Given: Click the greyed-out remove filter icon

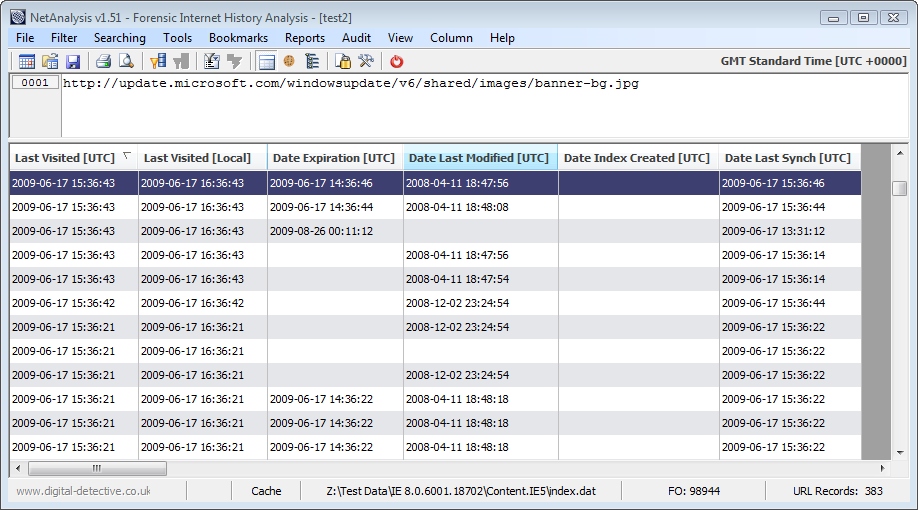Looking at the screenshot, I should pos(181,61).
